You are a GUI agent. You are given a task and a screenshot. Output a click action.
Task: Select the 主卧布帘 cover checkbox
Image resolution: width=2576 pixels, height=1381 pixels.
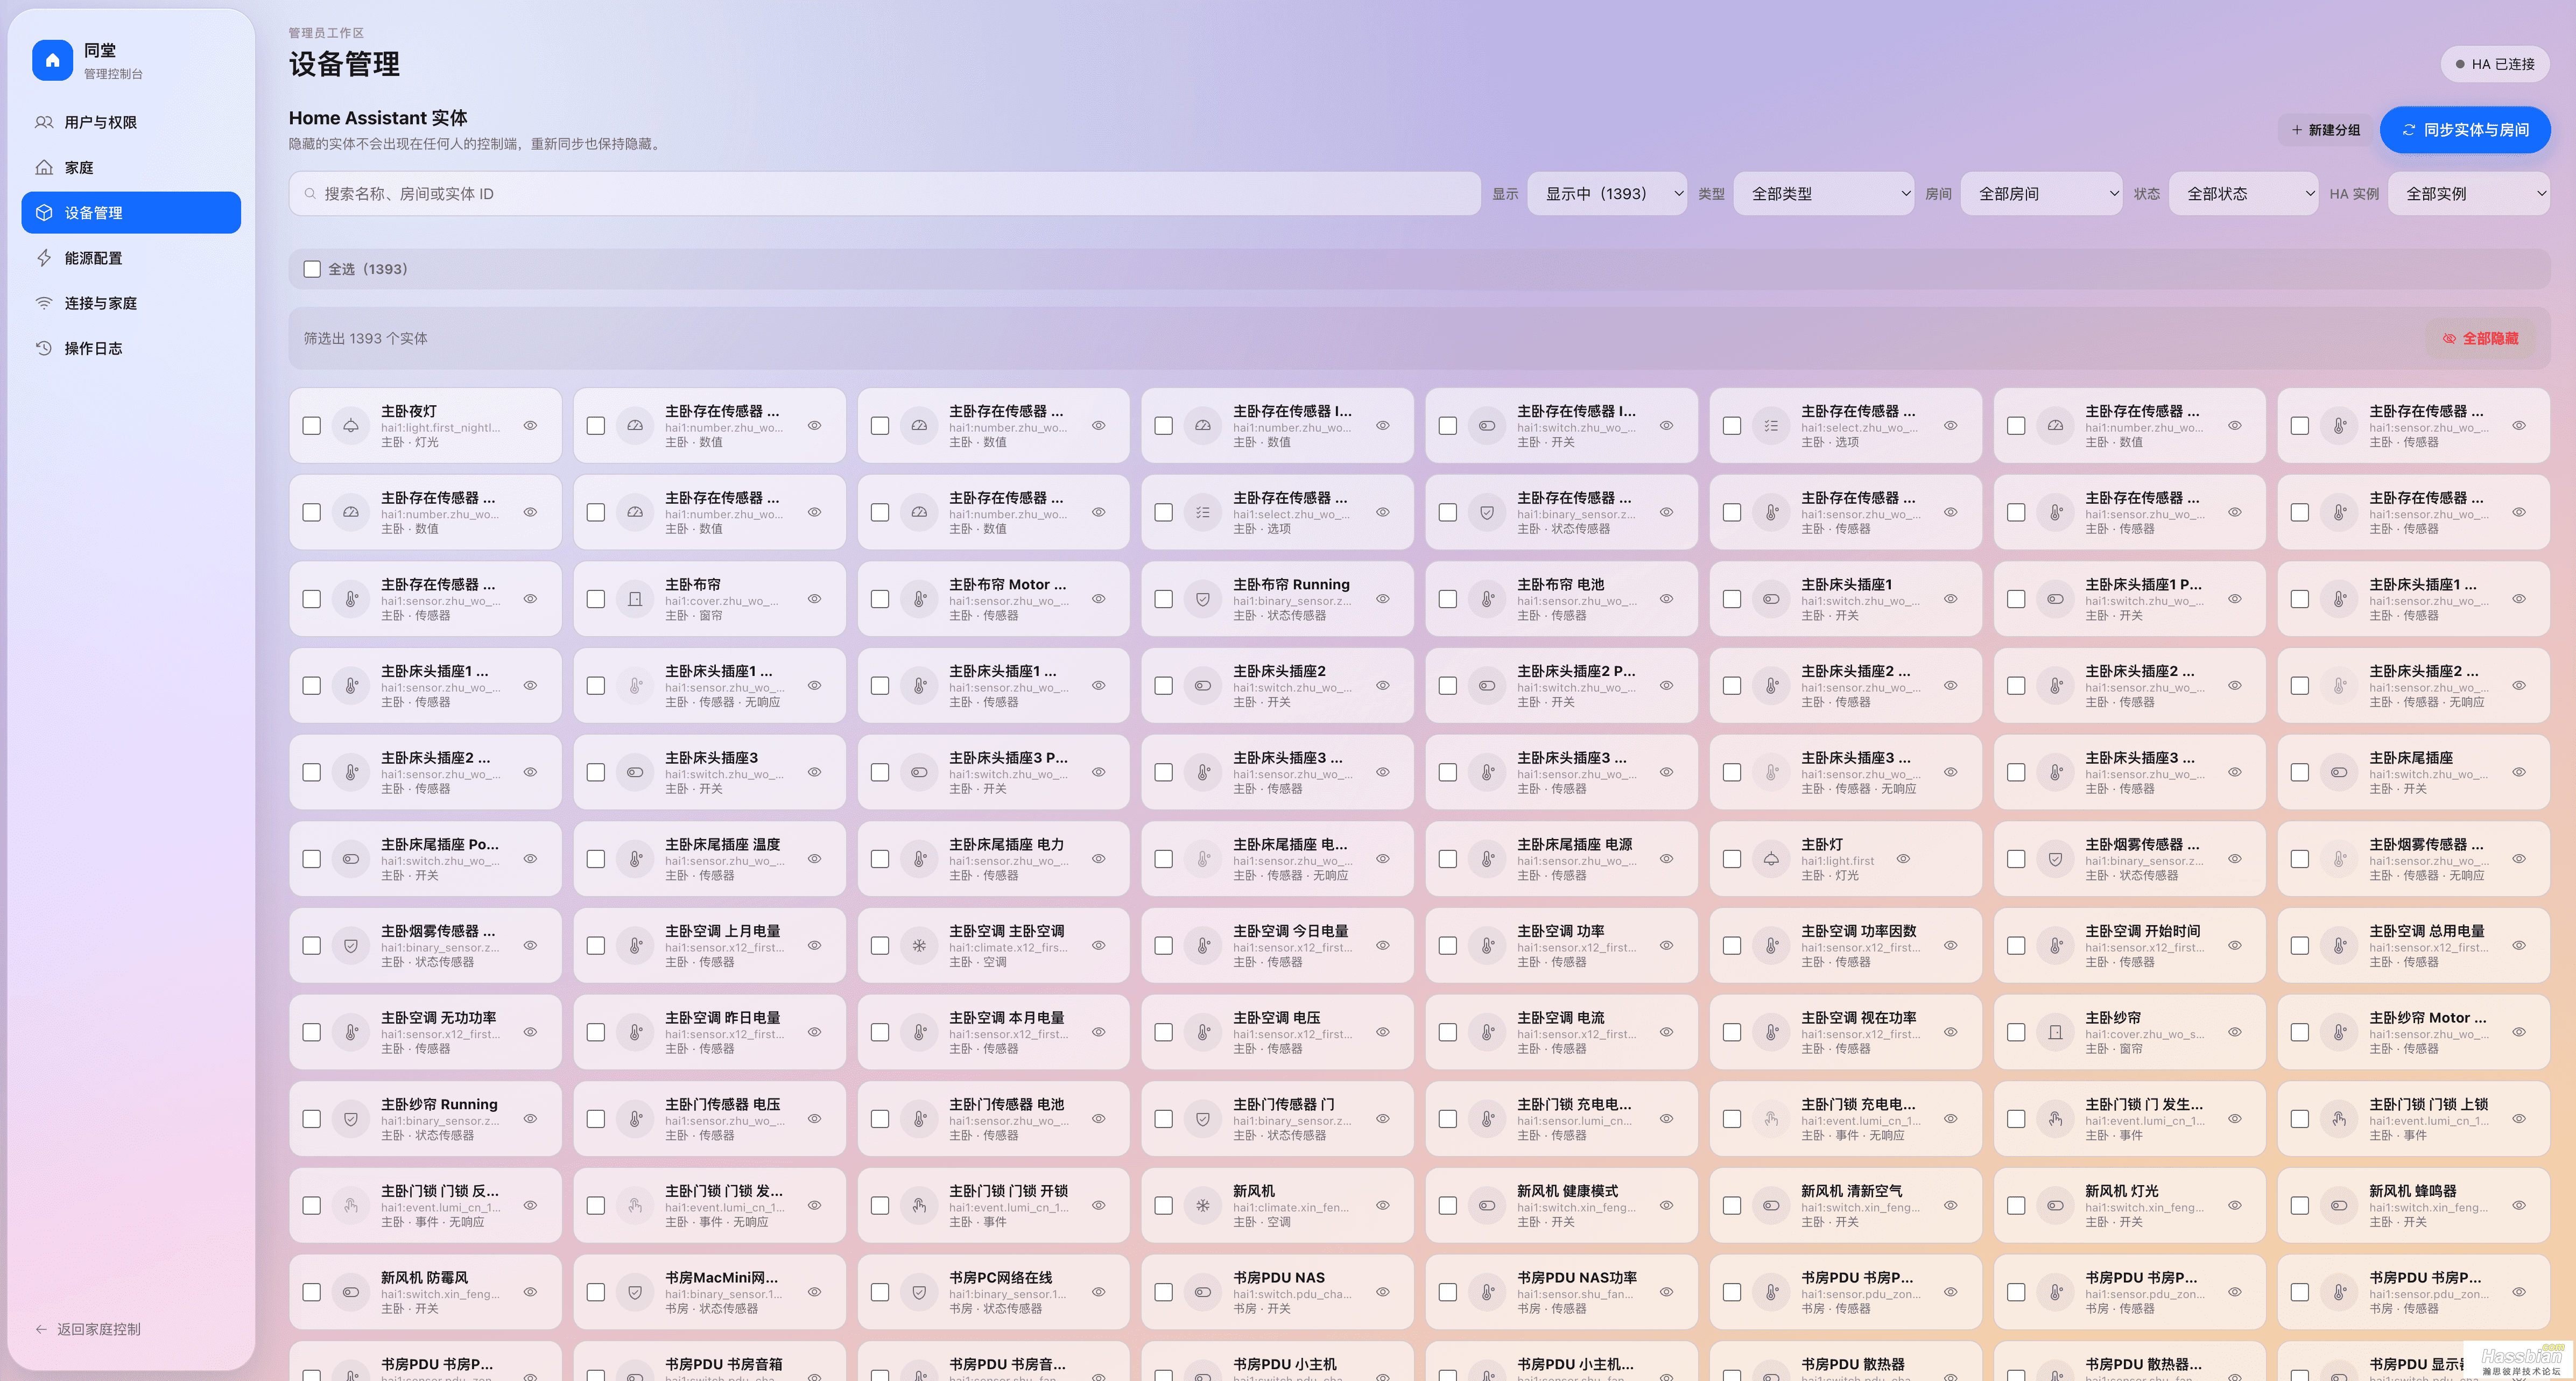click(x=596, y=599)
